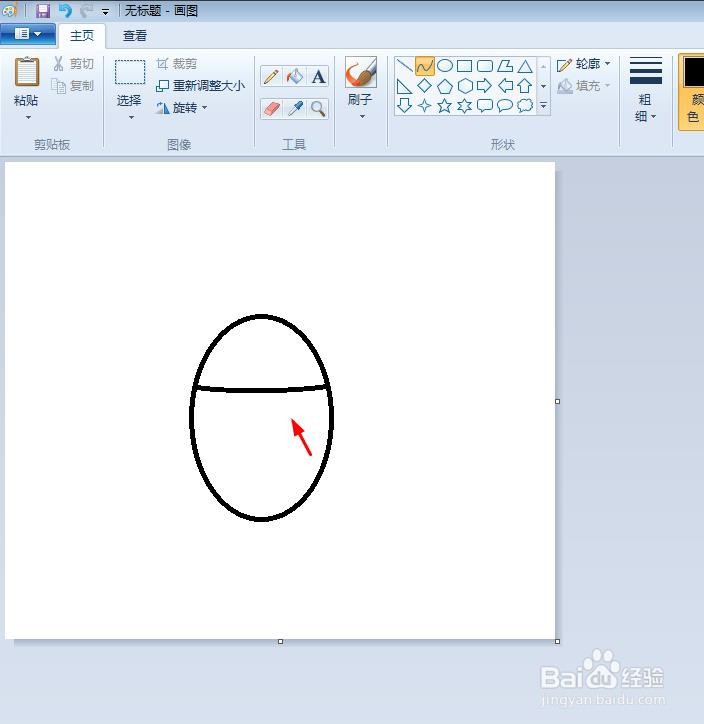Choose the Down arrow shape
Screen dimensions: 704x724
coord(404,105)
